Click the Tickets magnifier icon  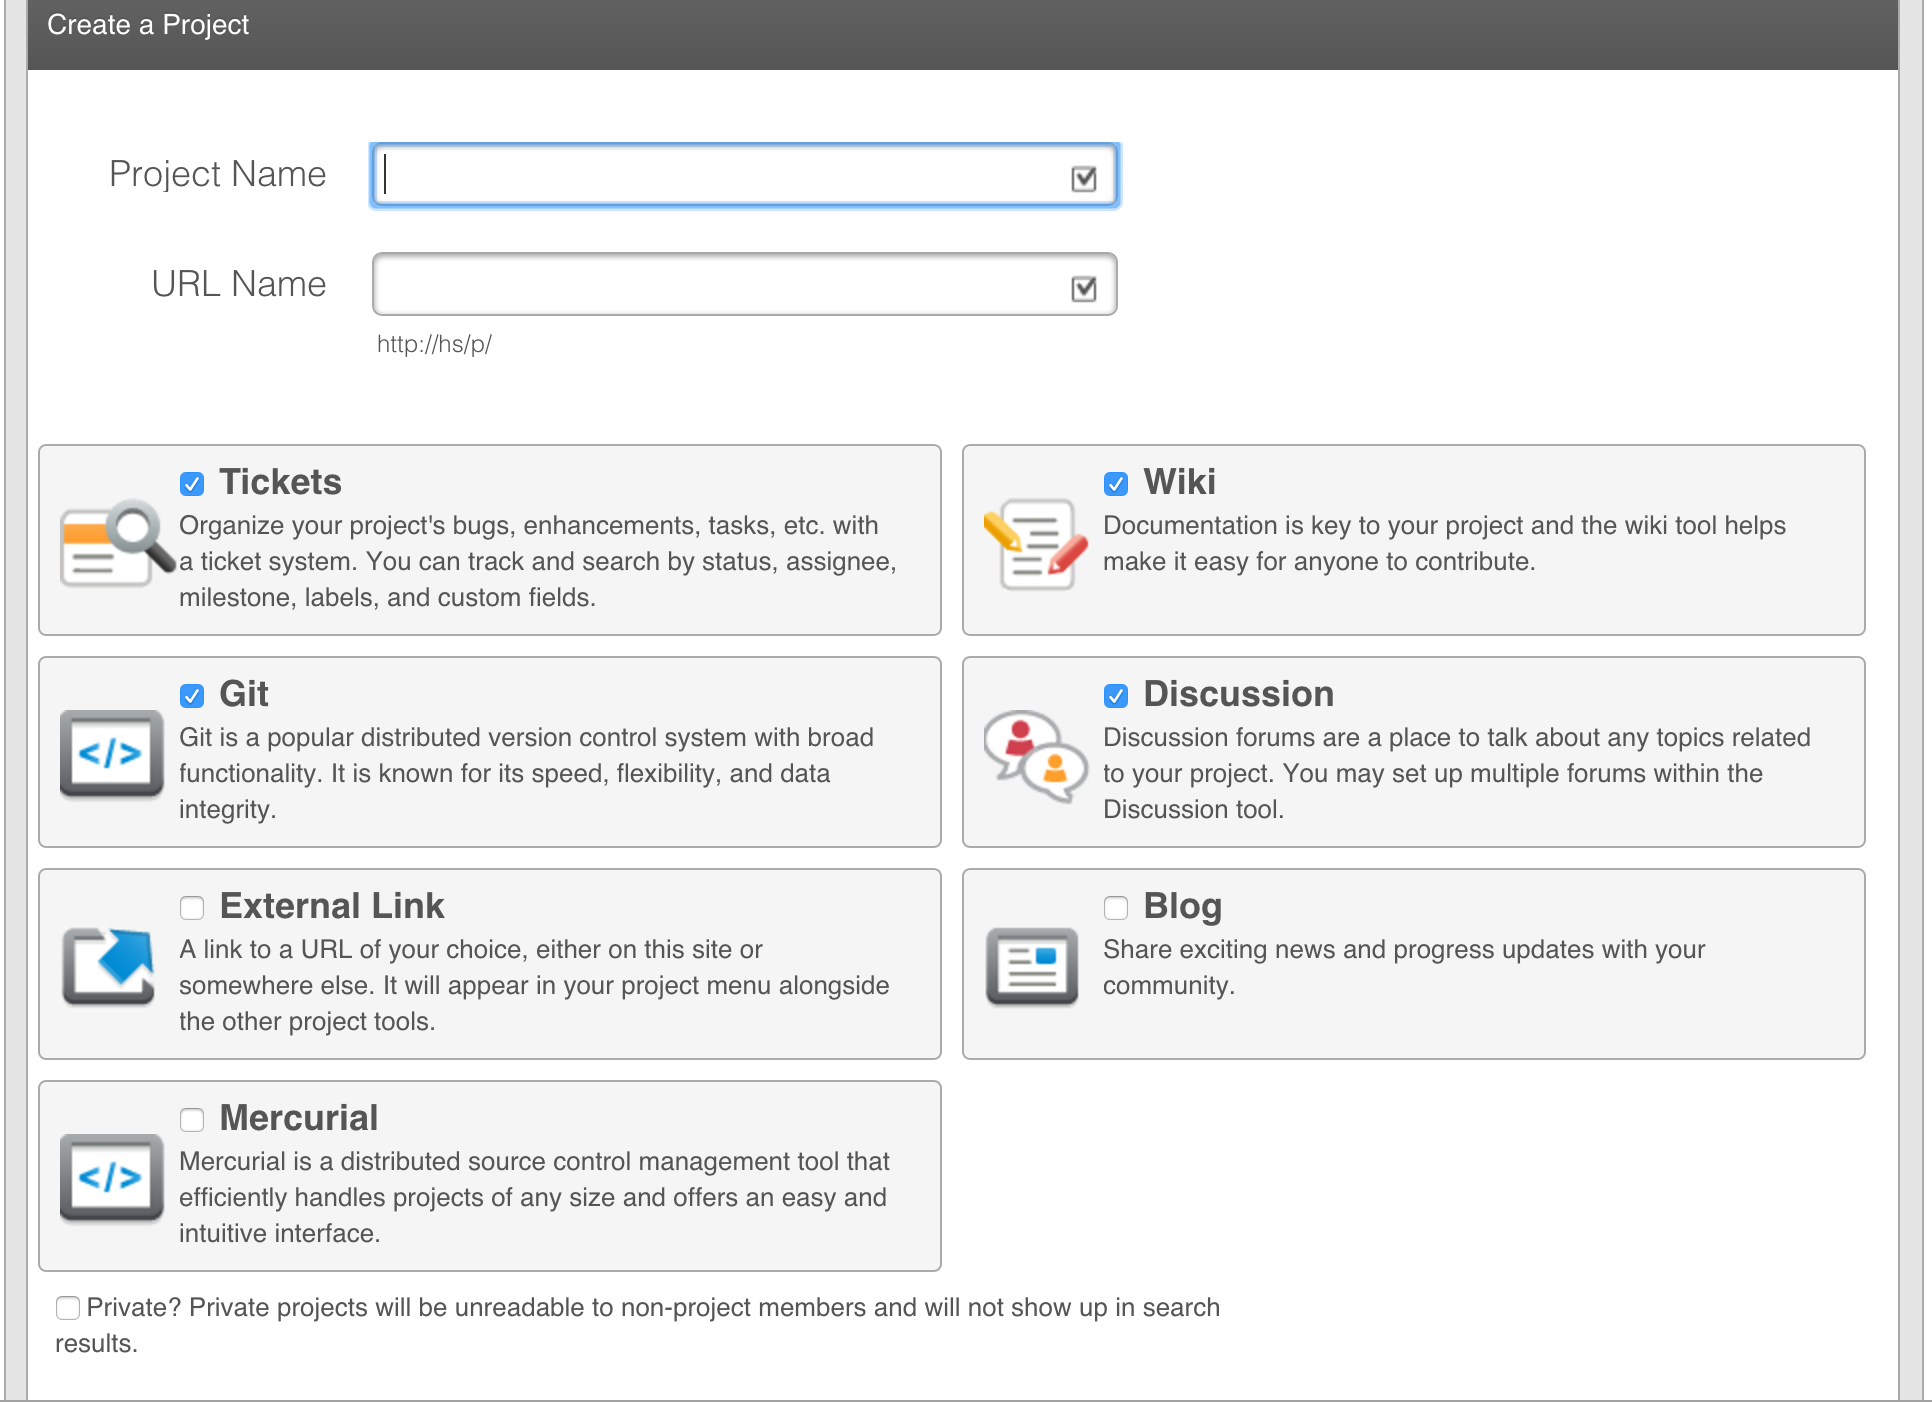[116, 542]
